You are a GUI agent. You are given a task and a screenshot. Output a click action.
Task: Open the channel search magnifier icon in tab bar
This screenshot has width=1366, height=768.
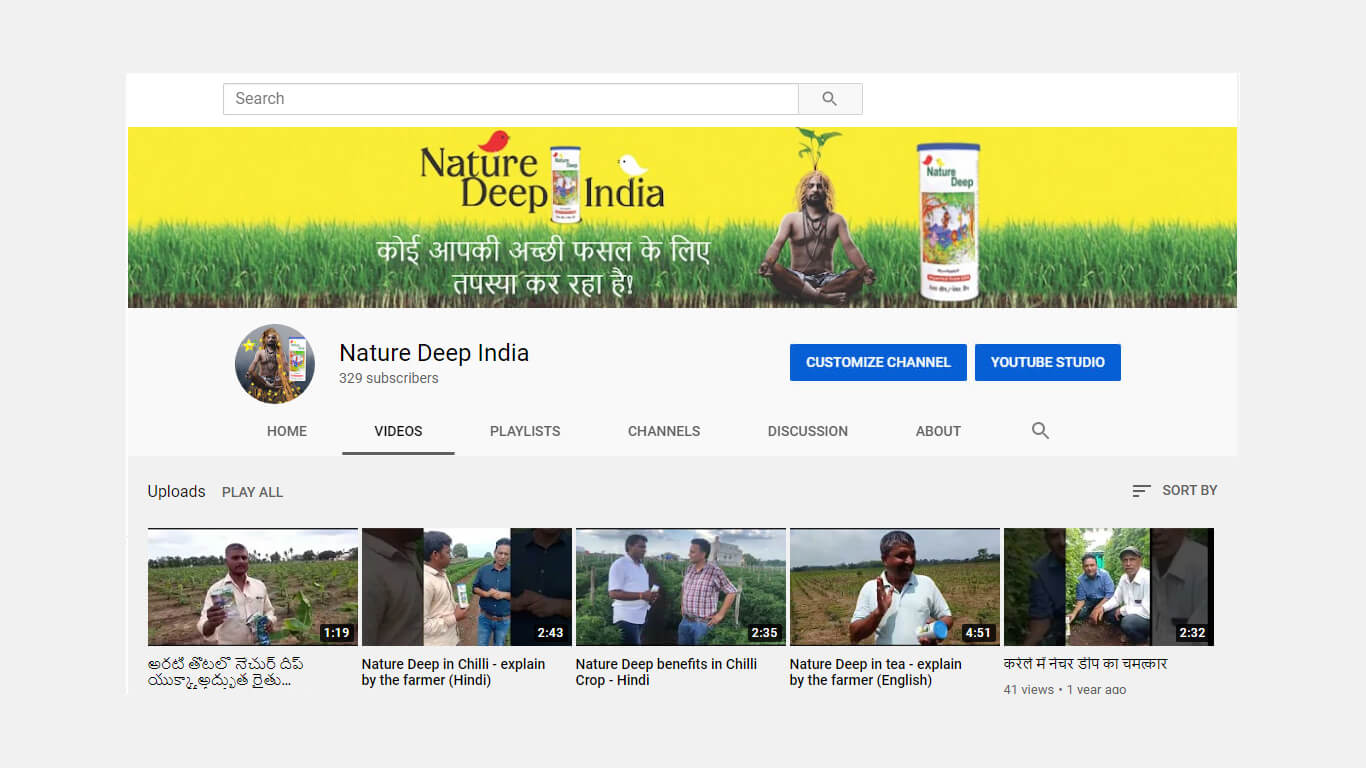pyautogui.click(x=1040, y=431)
